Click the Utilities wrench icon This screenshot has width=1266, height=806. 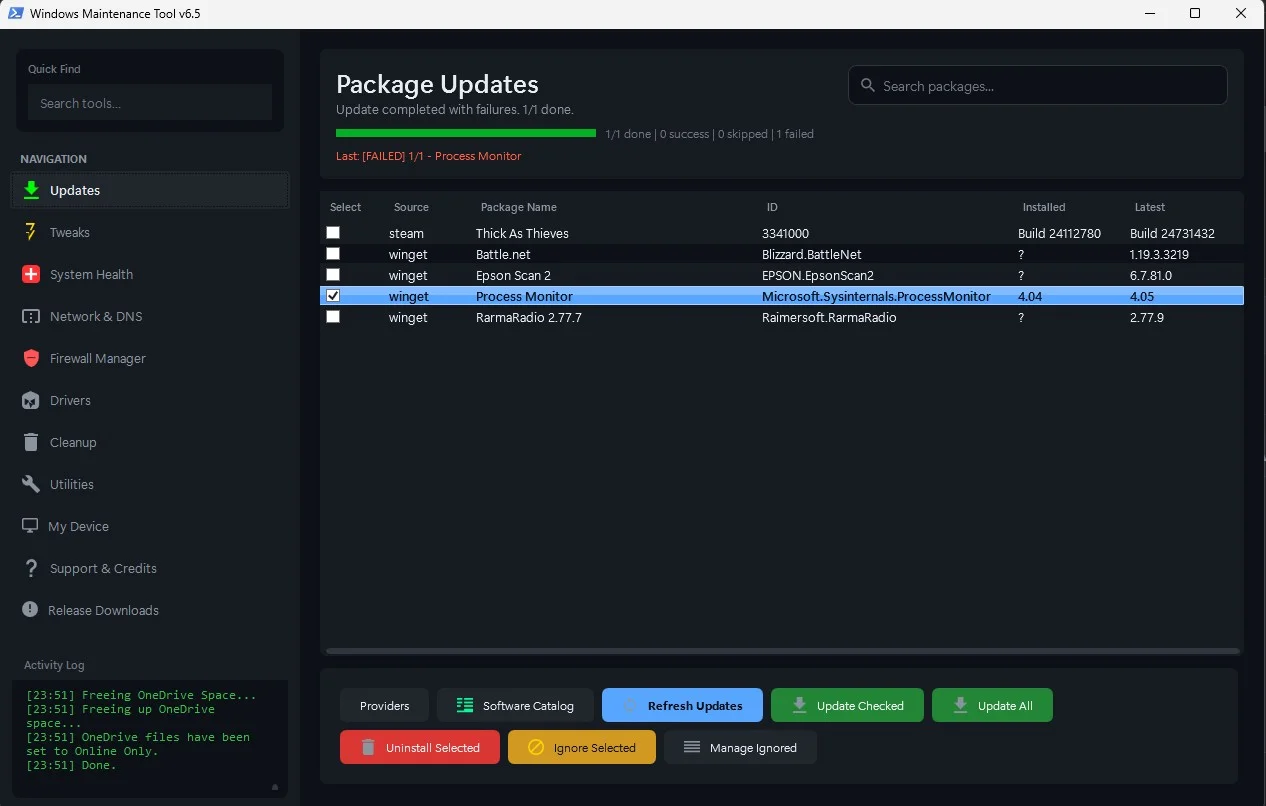pos(31,484)
